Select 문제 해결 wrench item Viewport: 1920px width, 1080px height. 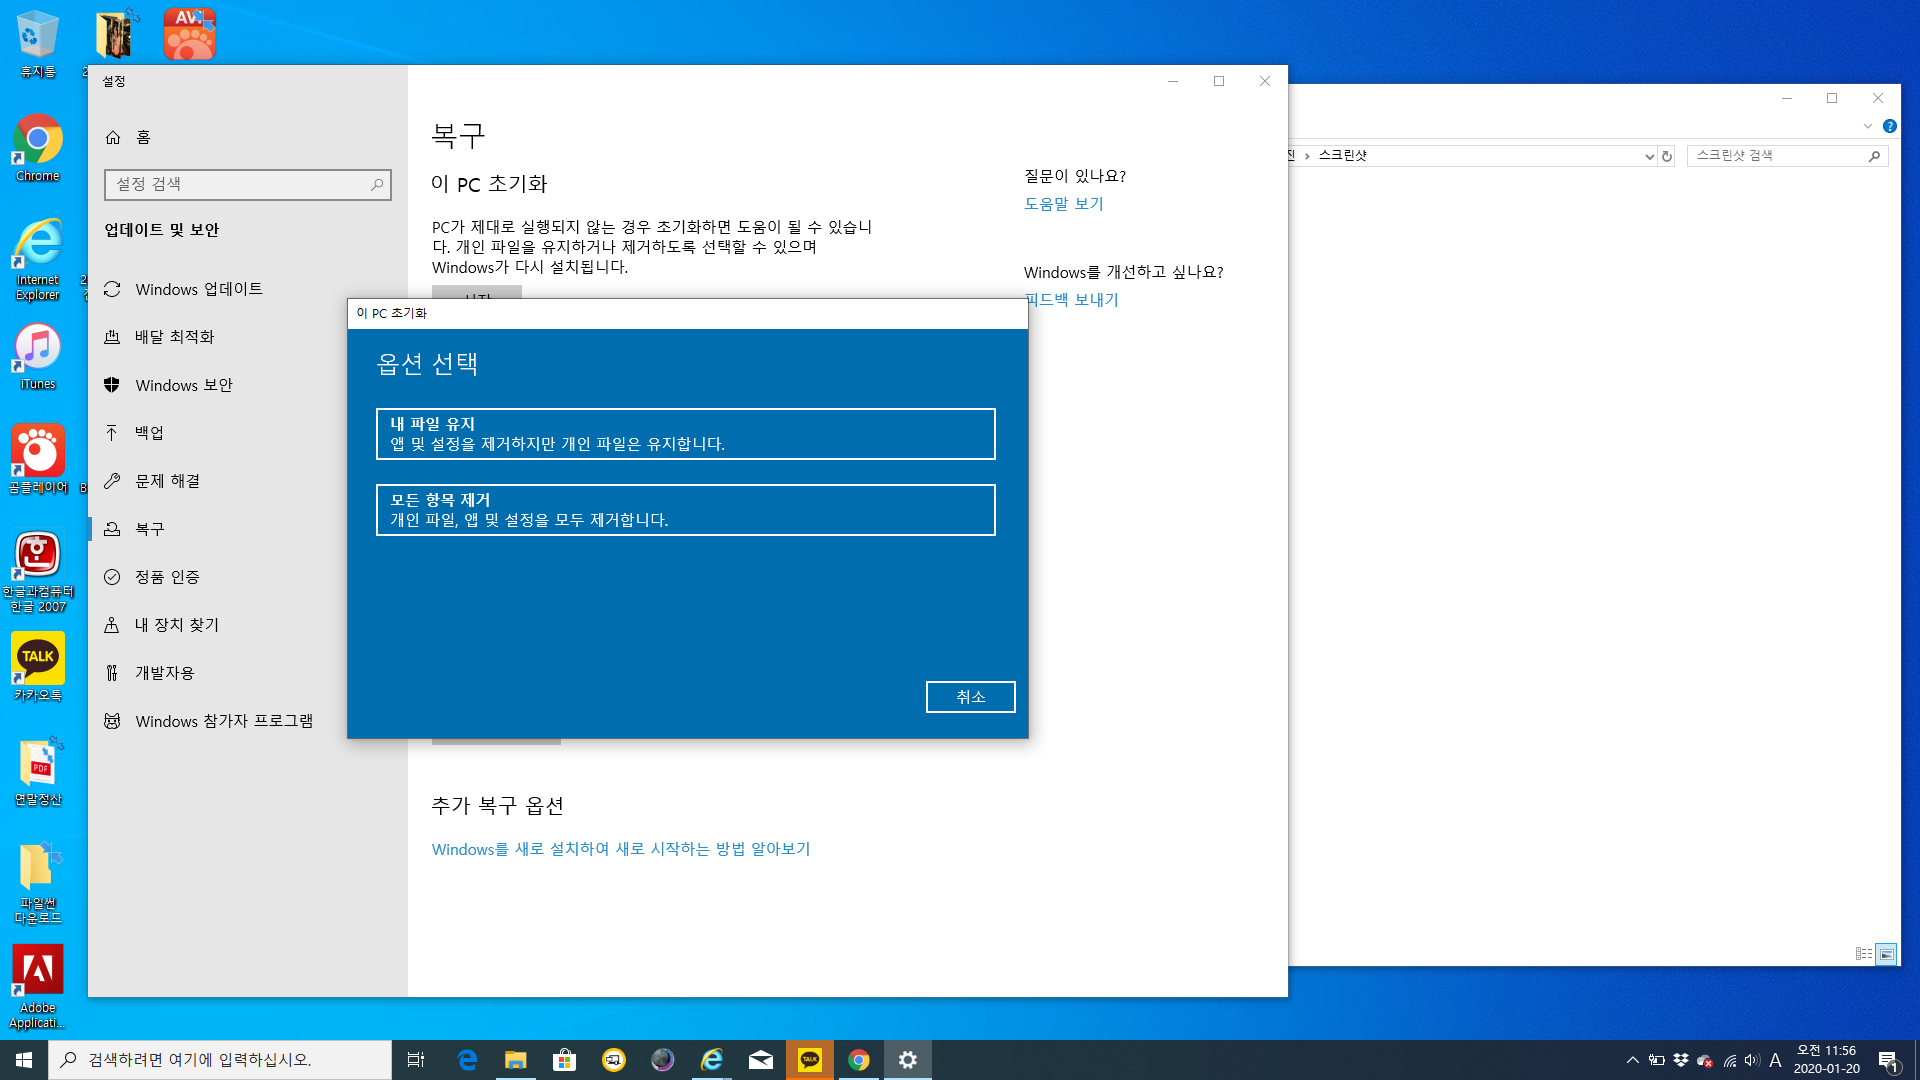click(167, 481)
